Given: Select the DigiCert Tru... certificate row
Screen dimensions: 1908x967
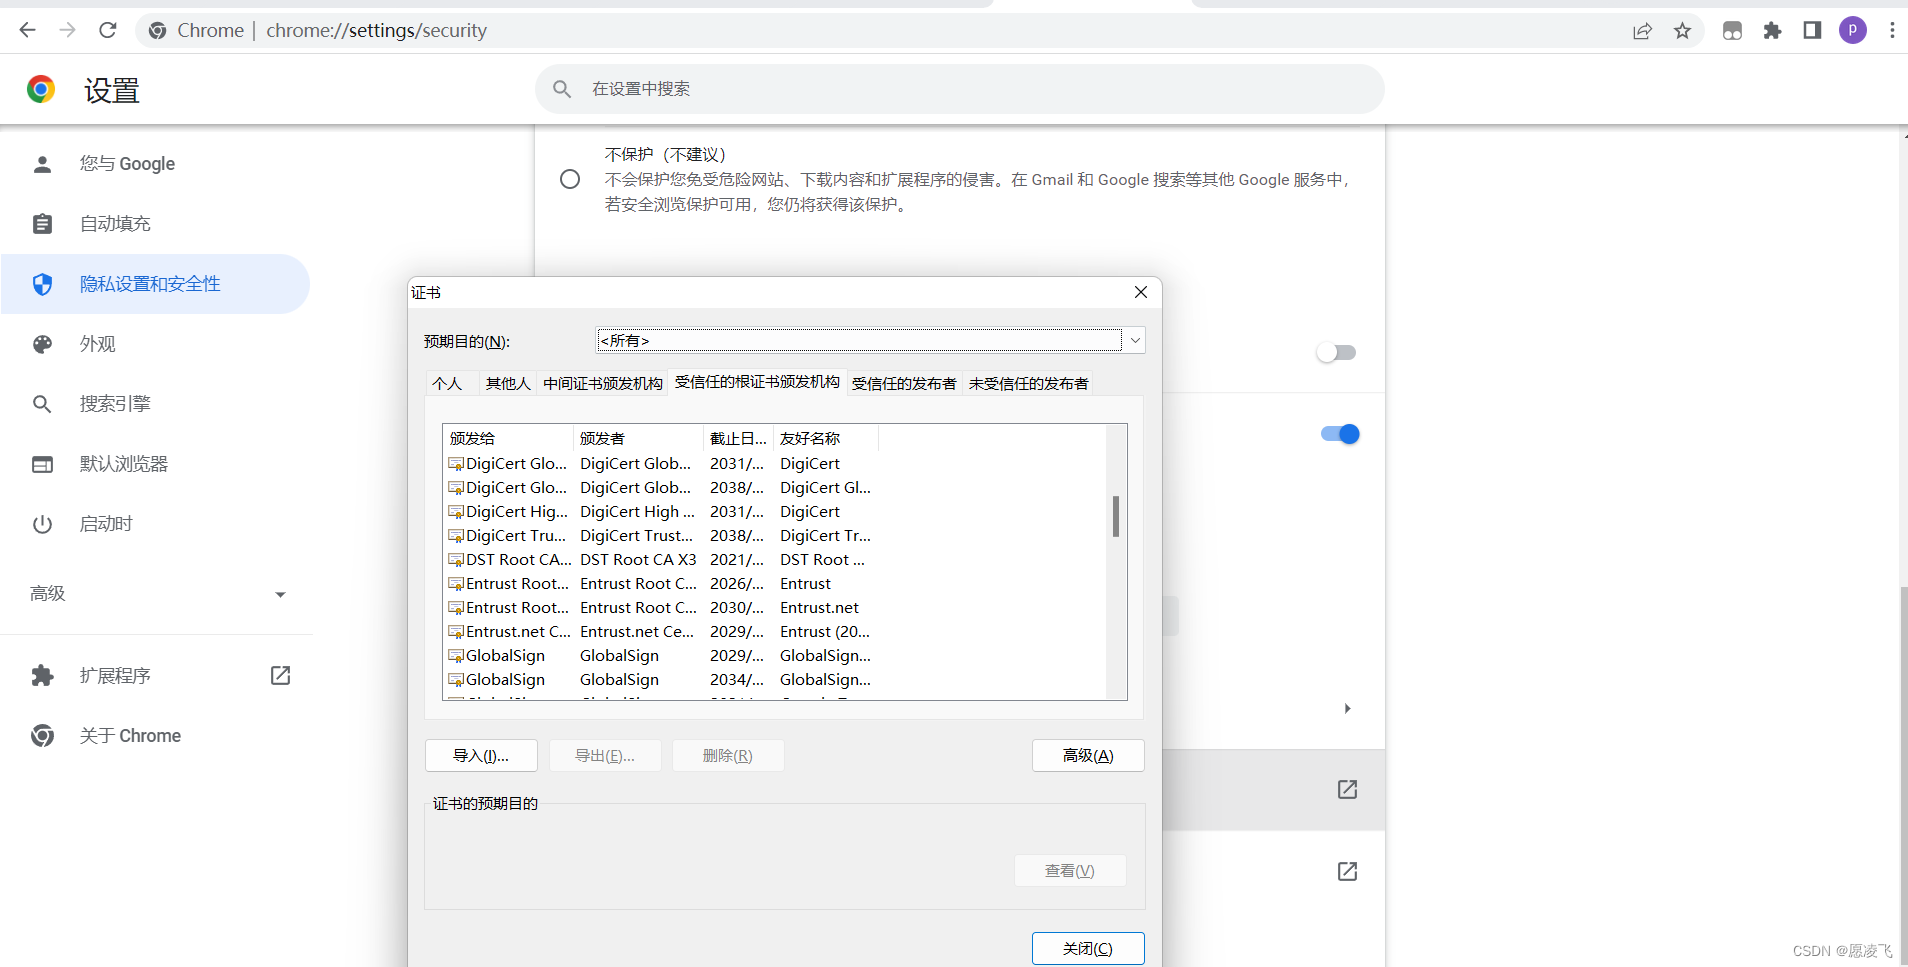Looking at the screenshot, I should pyautogui.click(x=662, y=536).
